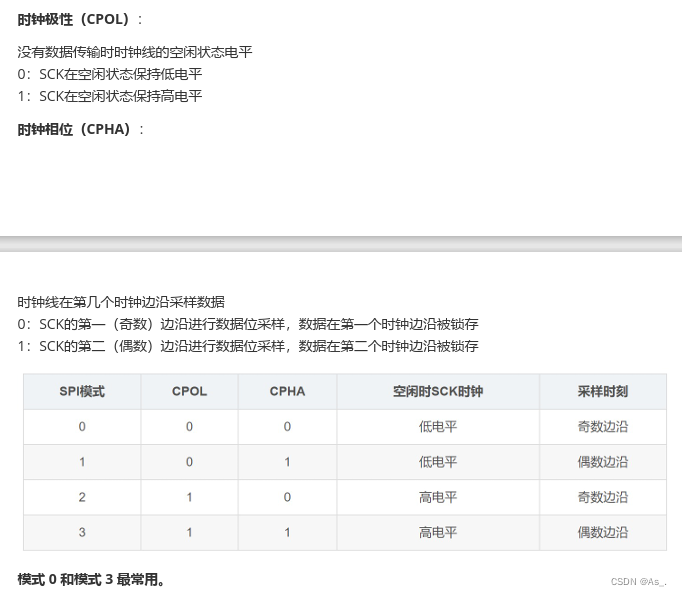Click the SPI模式 cell showing 1
Image resolution: width=682 pixels, height=596 pixels.
click(82, 462)
